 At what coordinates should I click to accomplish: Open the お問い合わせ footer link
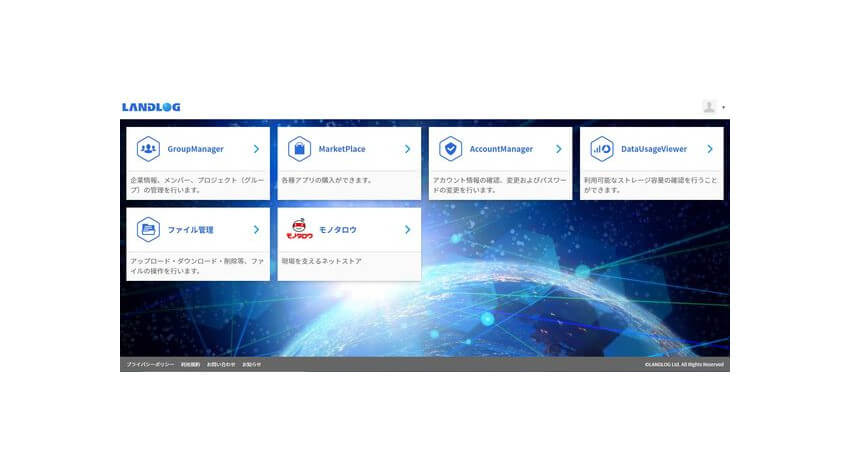tap(221, 364)
